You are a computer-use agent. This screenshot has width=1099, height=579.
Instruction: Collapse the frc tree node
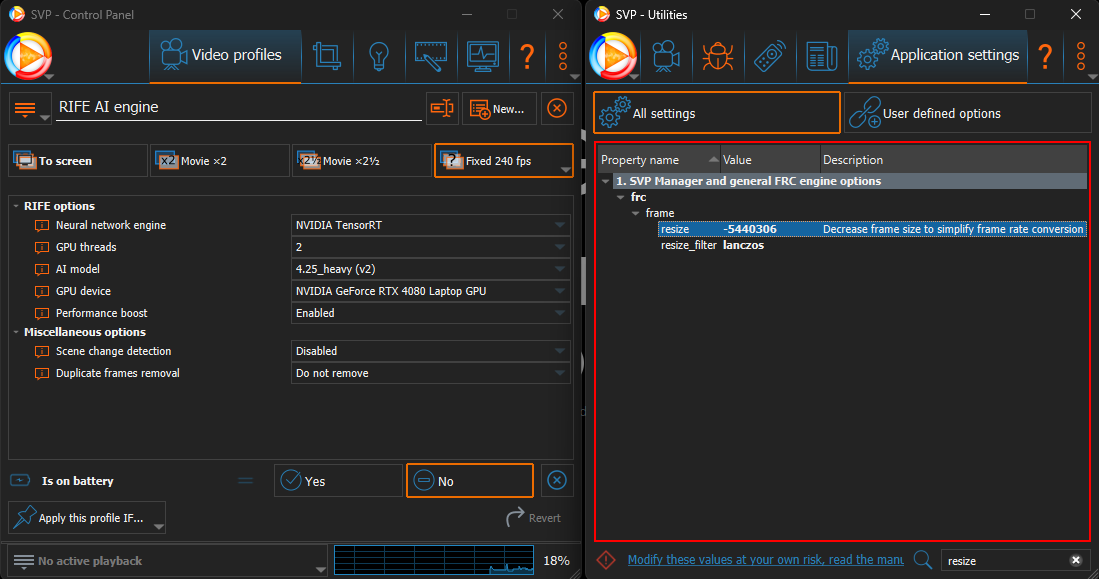pos(620,197)
